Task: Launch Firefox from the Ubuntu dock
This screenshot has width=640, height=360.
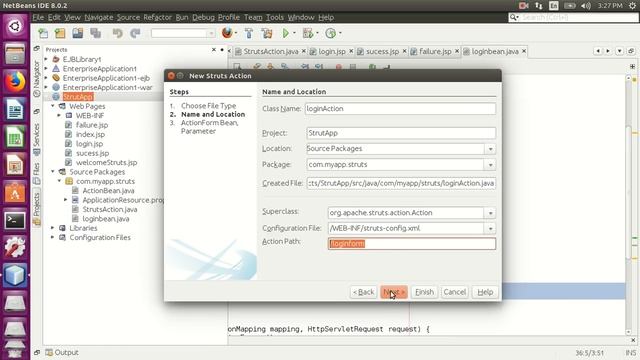Action: [x=15, y=81]
